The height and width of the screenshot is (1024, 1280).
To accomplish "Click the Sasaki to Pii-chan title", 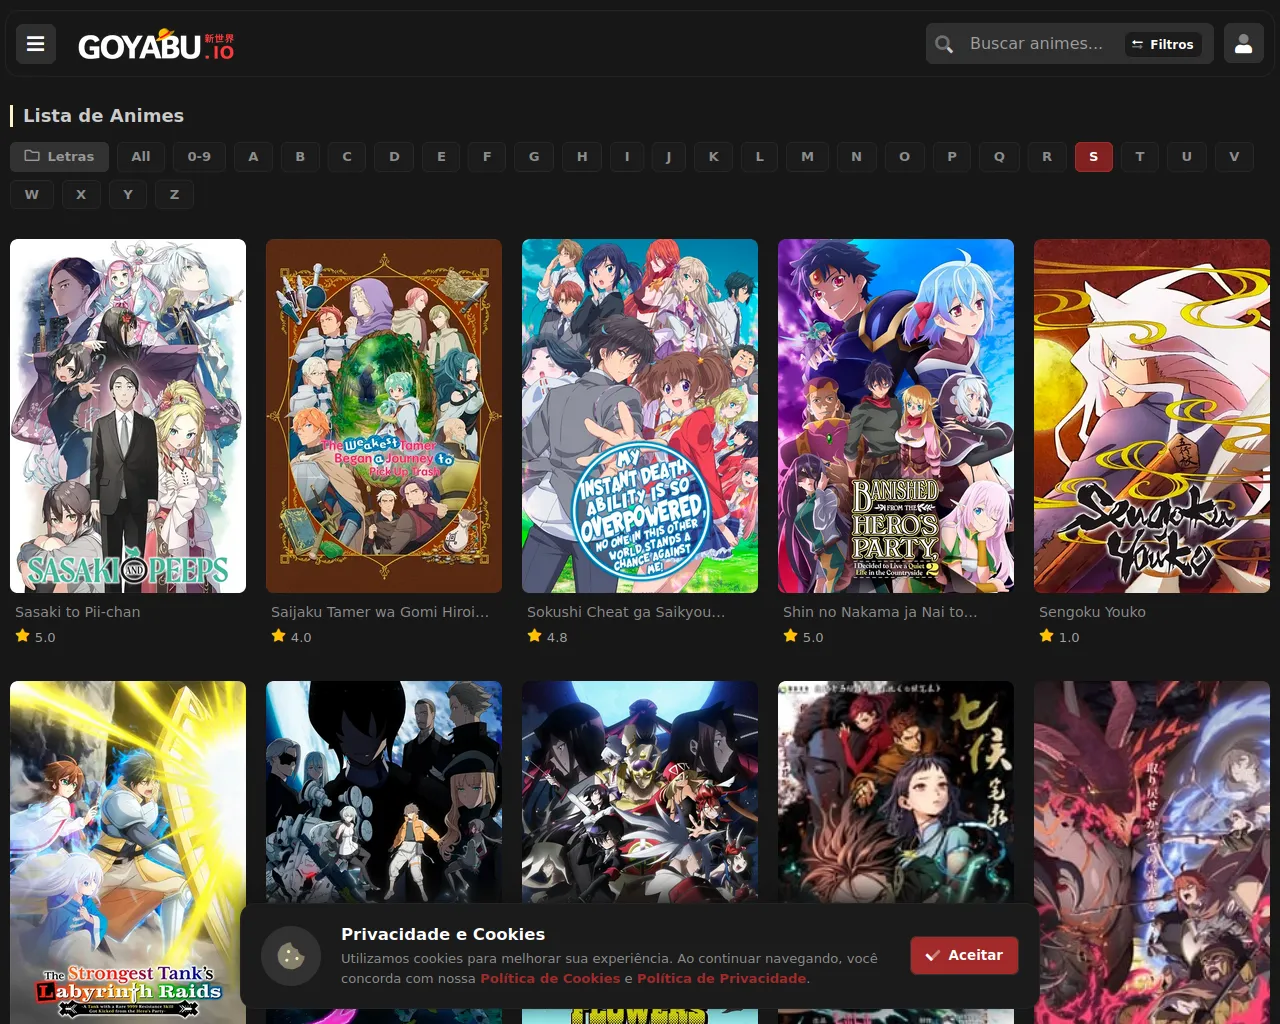I will point(78,612).
